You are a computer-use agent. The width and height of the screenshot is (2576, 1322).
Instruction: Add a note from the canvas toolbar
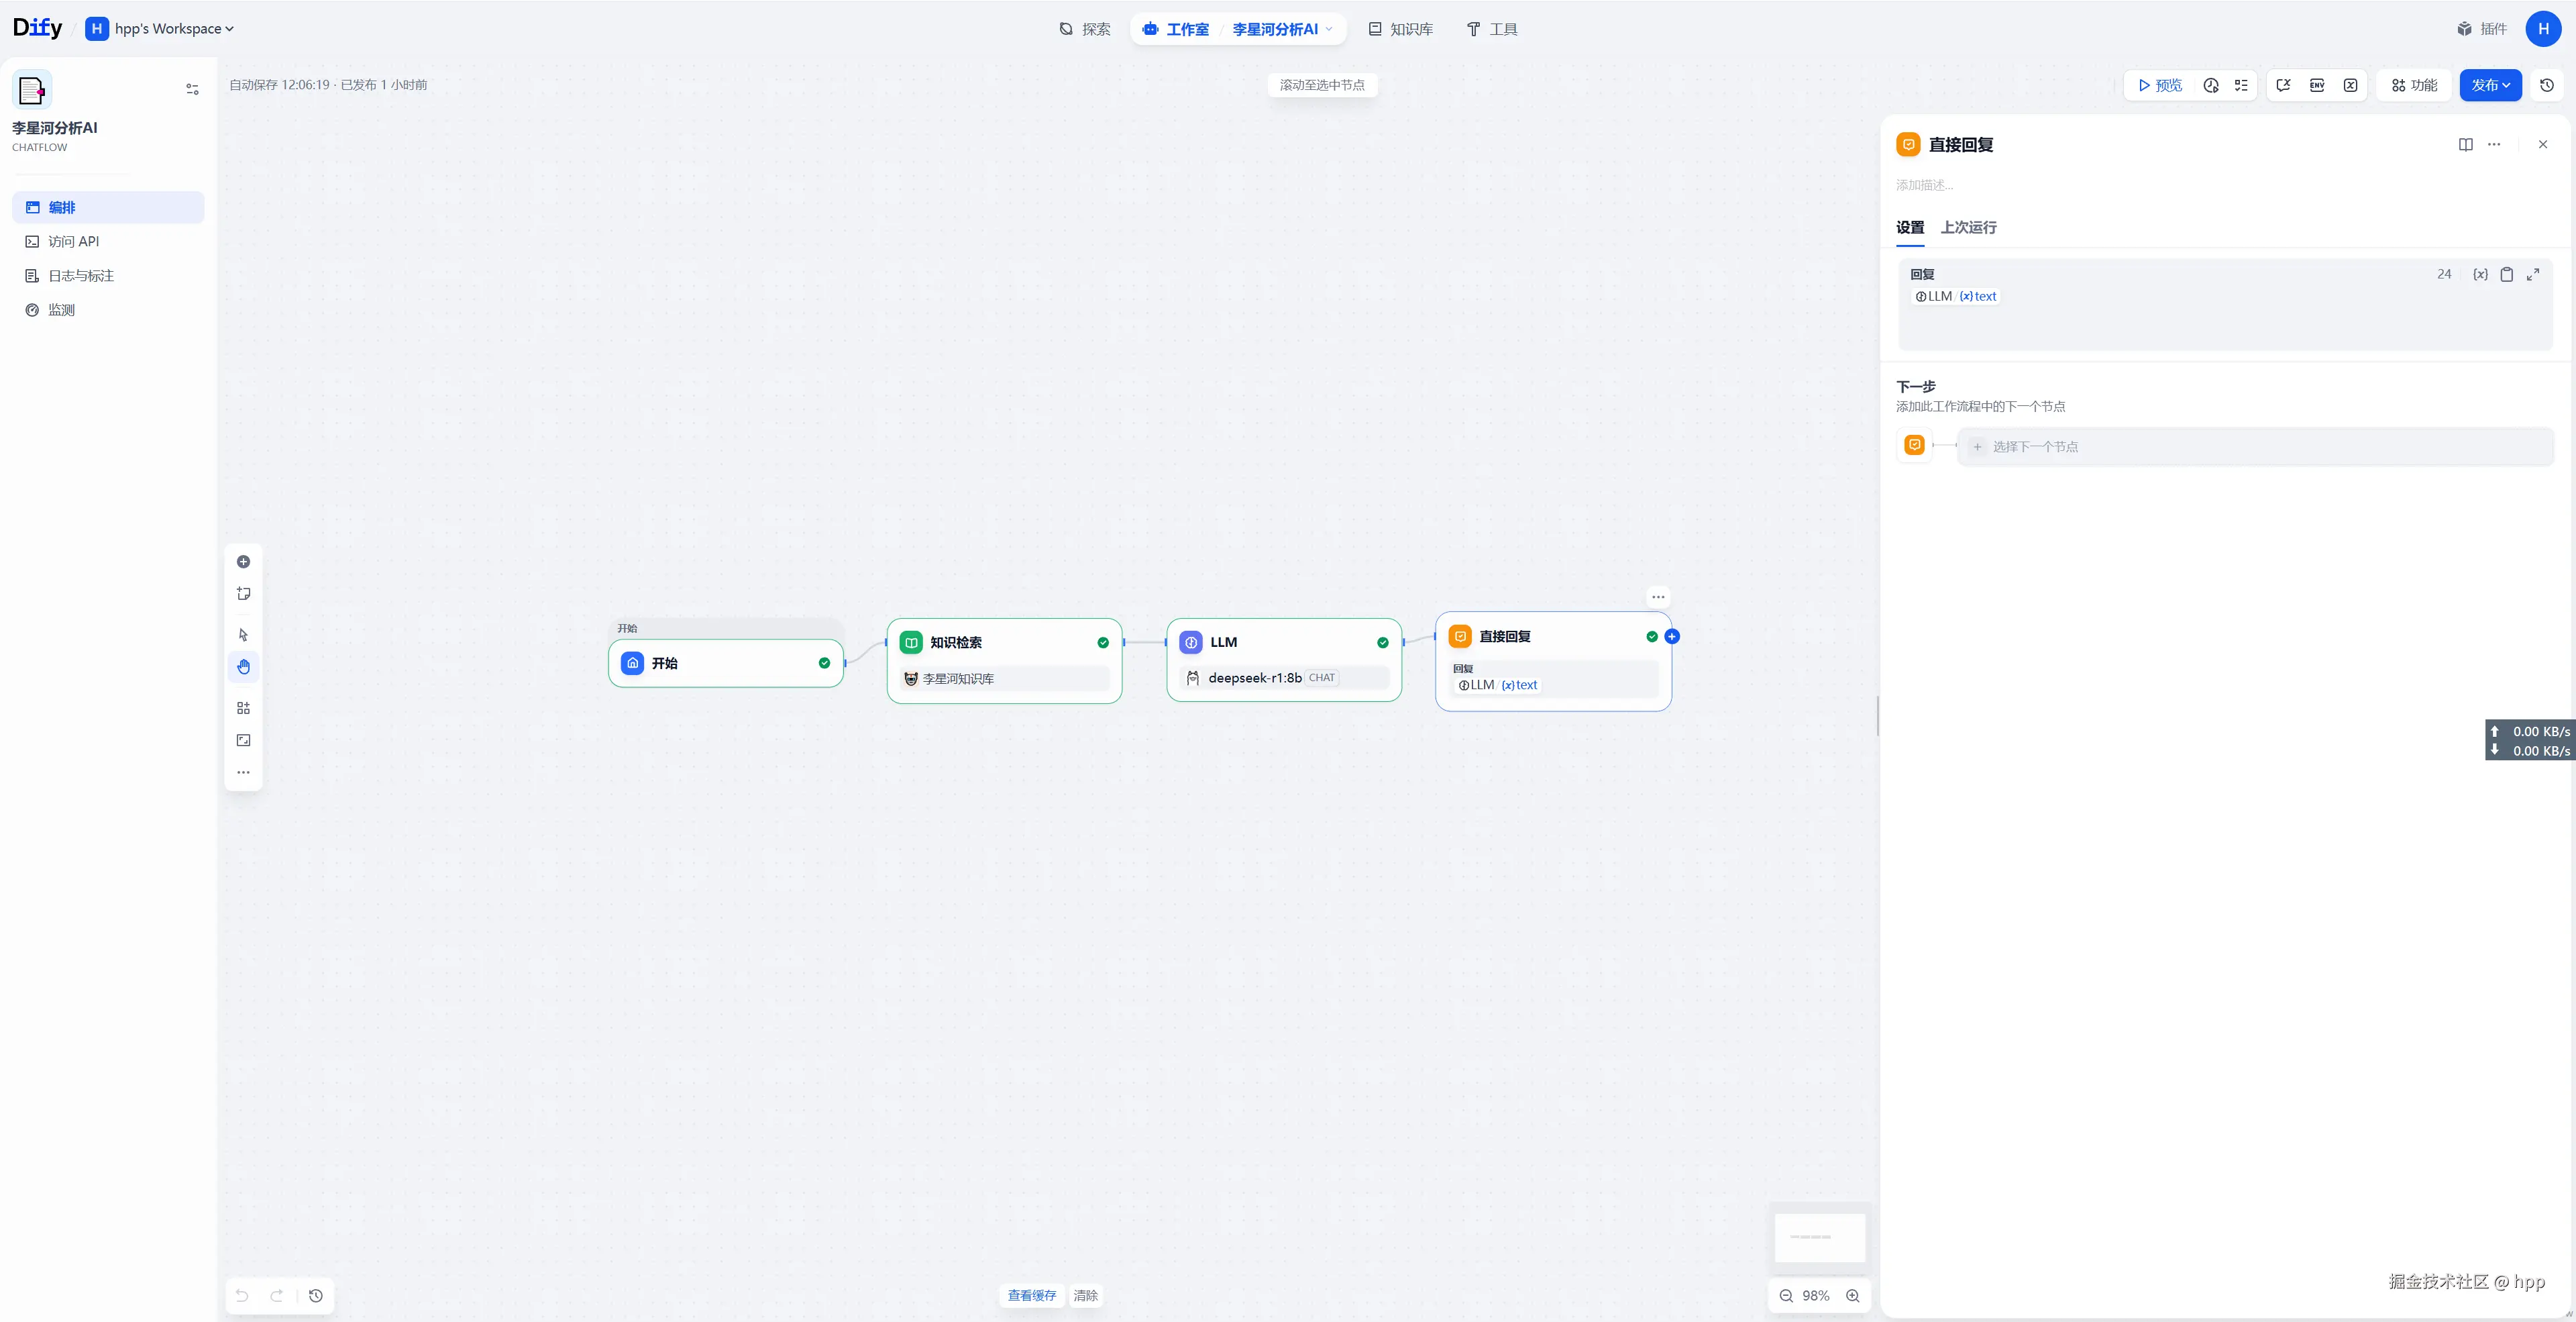tap(243, 594)
